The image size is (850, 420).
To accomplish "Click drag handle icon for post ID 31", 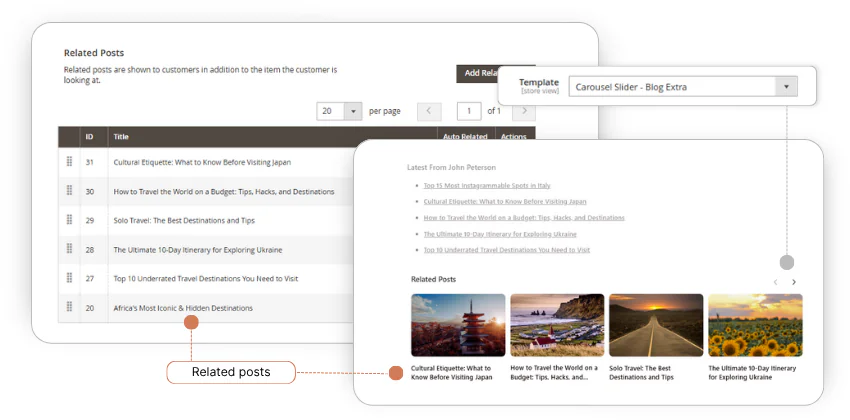I will pos(70,162).
